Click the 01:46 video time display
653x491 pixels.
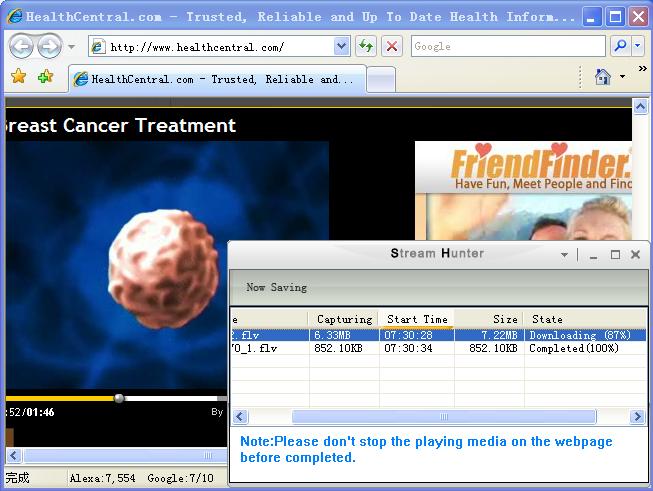[40, 412]
